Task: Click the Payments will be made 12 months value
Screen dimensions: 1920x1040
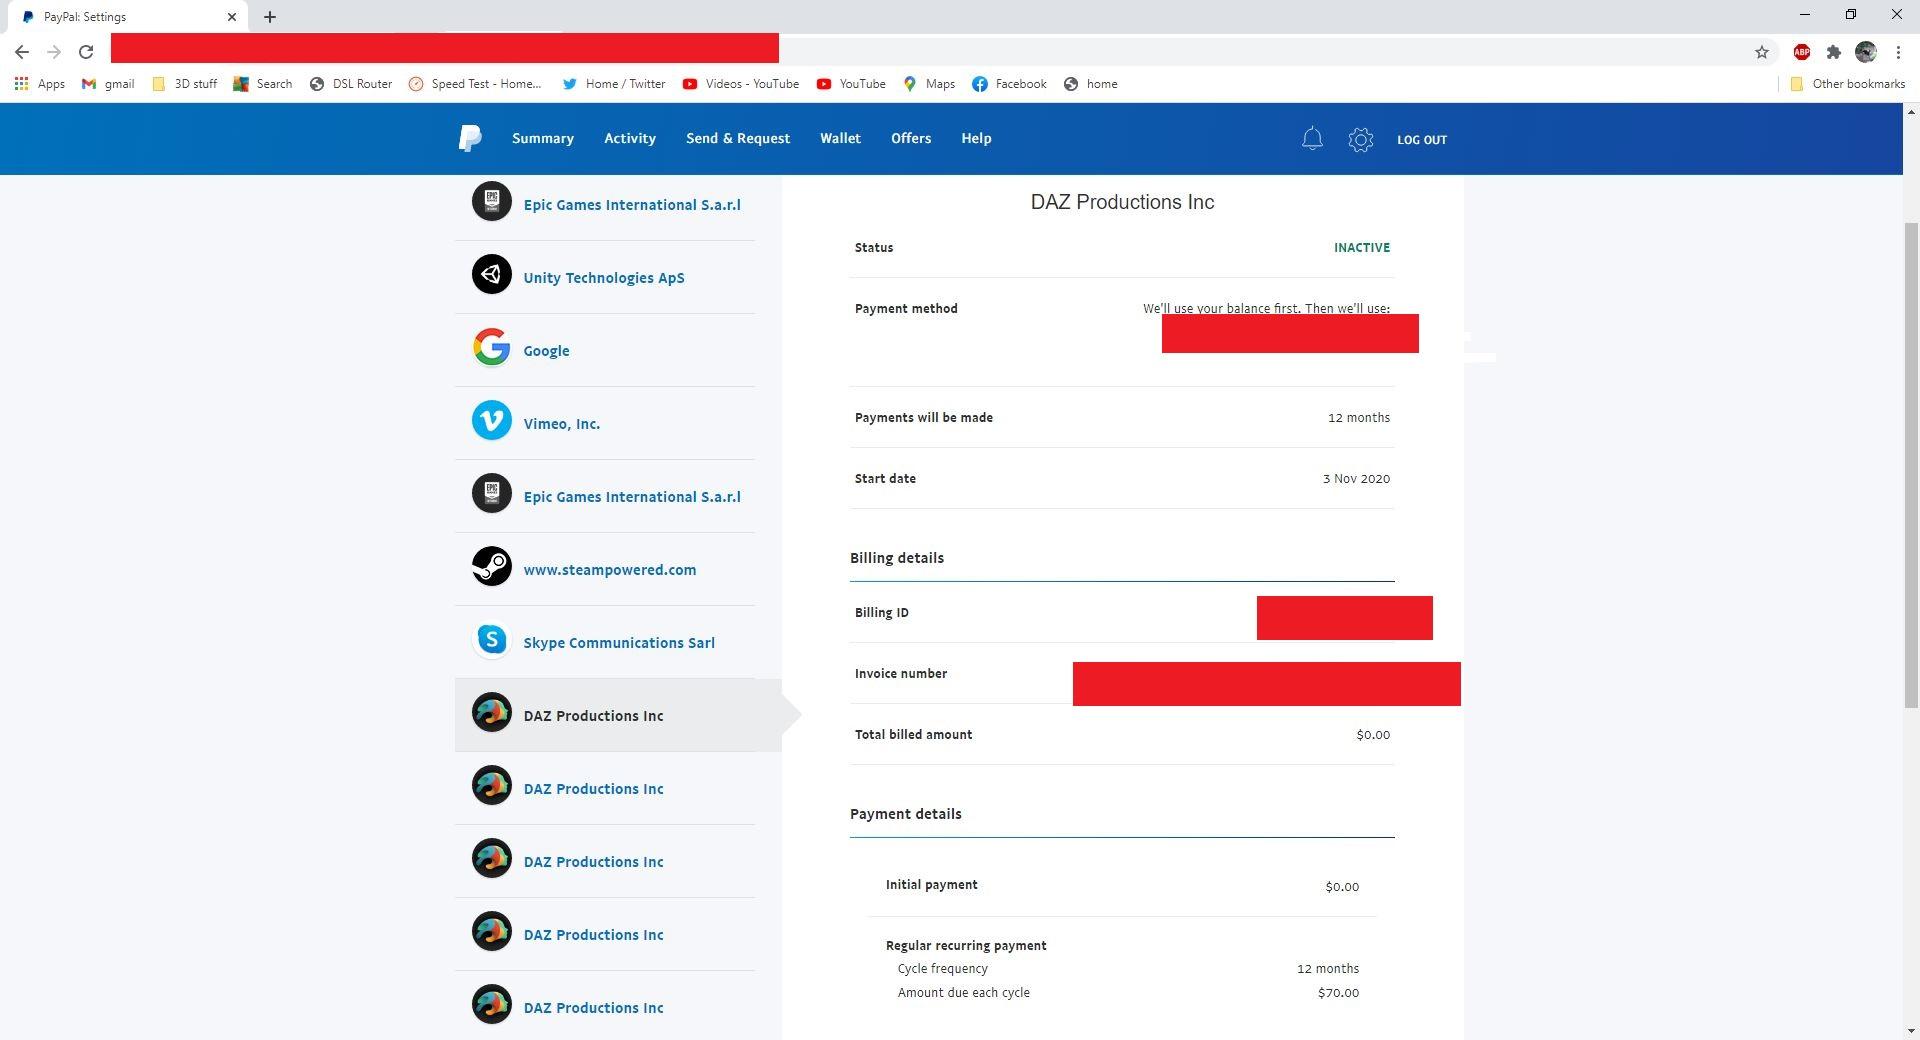Action: pos(1359,418)
